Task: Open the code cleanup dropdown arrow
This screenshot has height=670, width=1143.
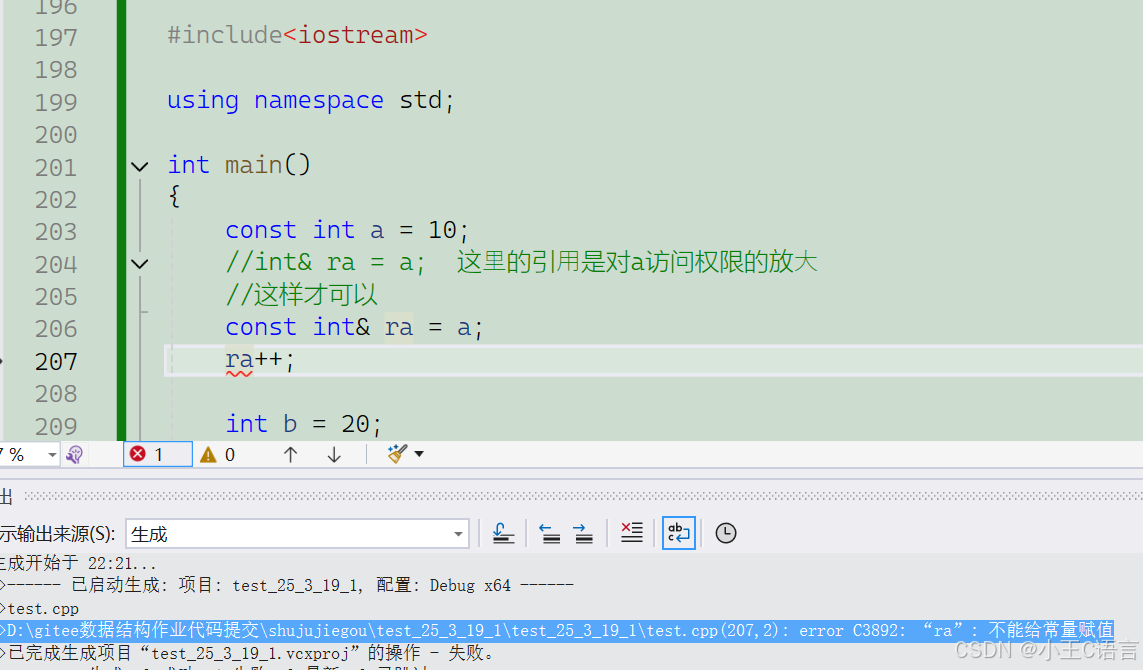Action: point(419,453)
